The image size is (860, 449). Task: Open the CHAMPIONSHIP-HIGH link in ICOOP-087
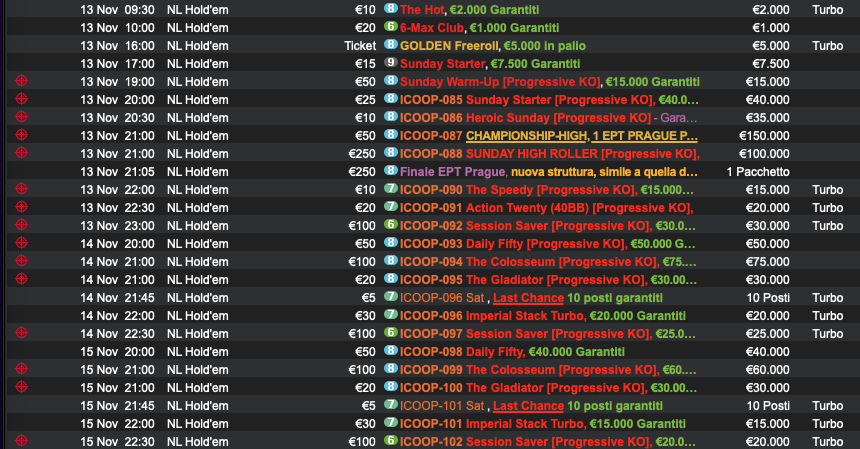[527, 136]
